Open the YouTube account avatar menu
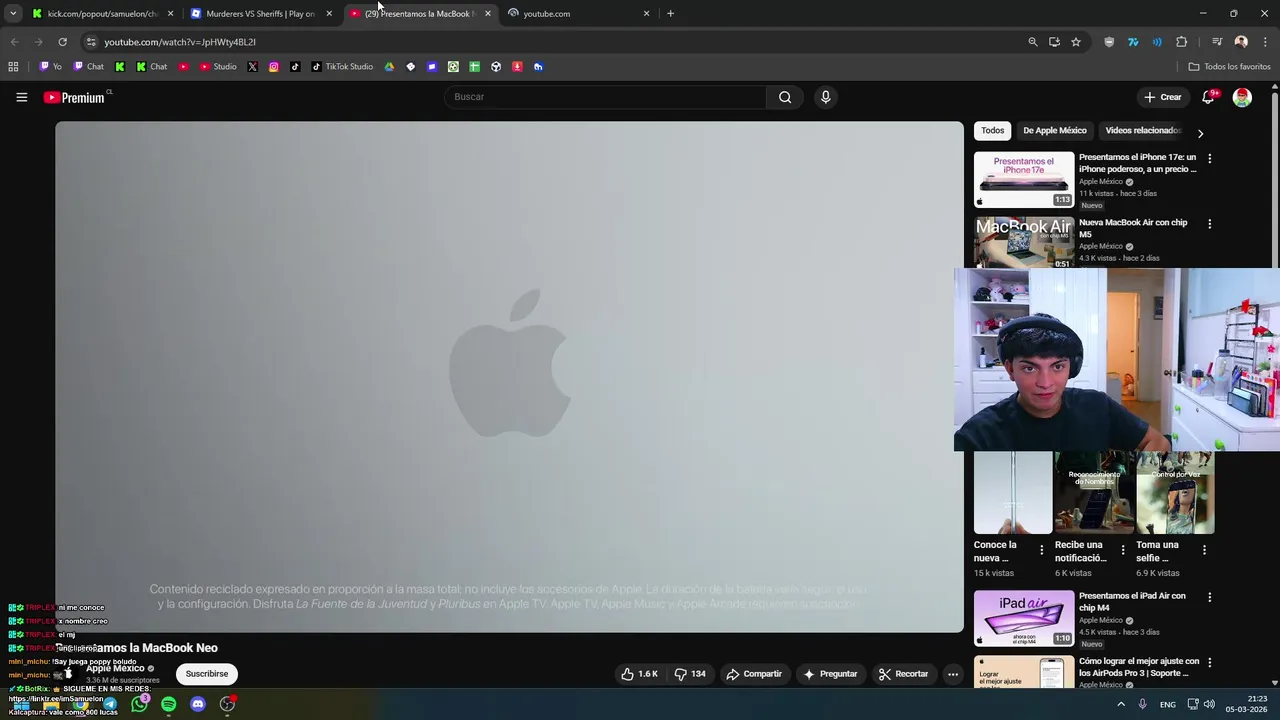1280x720 pixels. click(x=1242, y=97)
